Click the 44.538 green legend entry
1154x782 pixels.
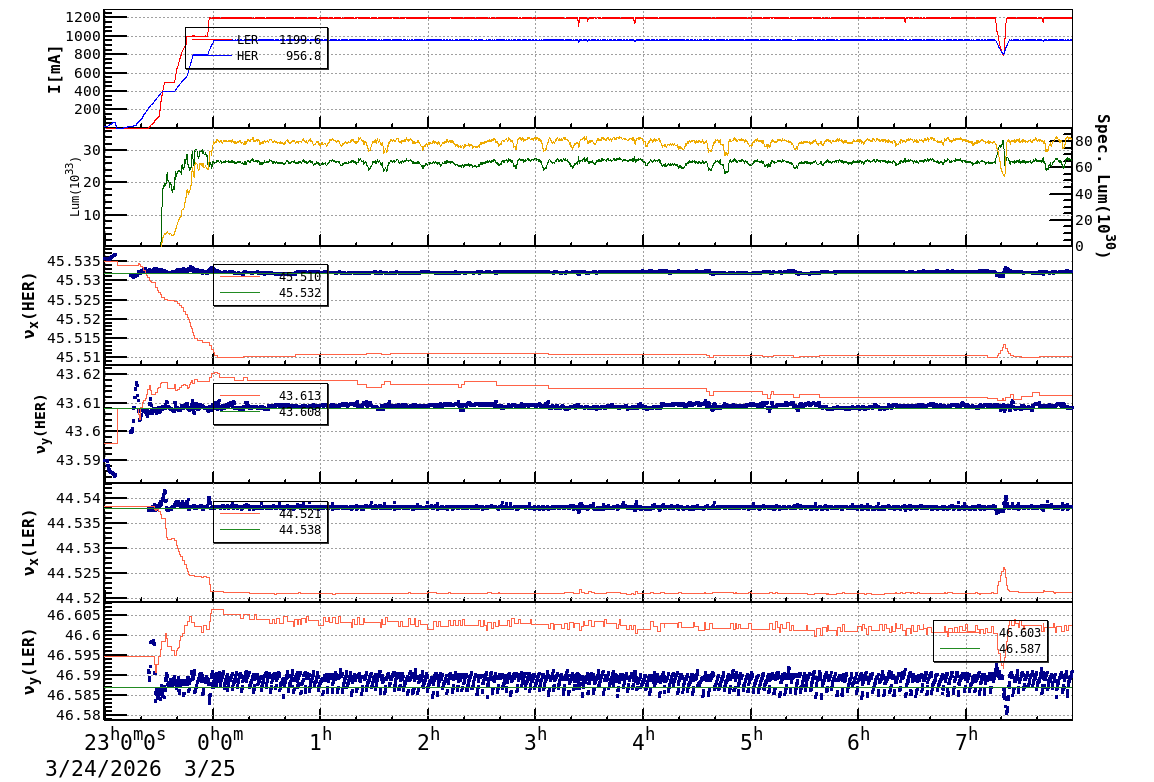[x=271, y=530]
